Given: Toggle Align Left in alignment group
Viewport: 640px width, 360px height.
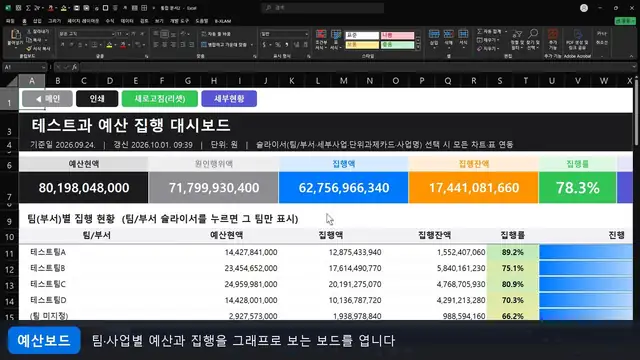Looking at the screenshot, I should coord(156,44).
